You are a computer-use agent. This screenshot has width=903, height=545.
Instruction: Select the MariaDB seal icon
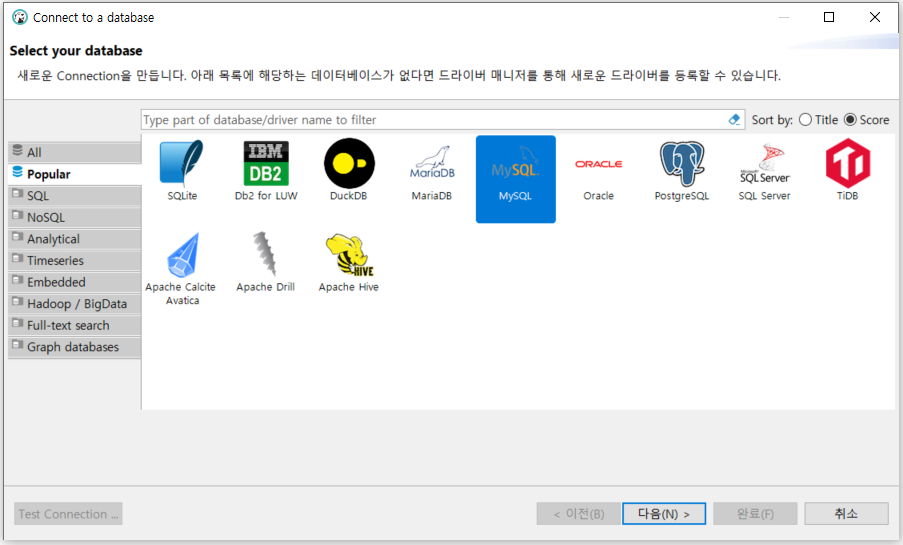432,162
